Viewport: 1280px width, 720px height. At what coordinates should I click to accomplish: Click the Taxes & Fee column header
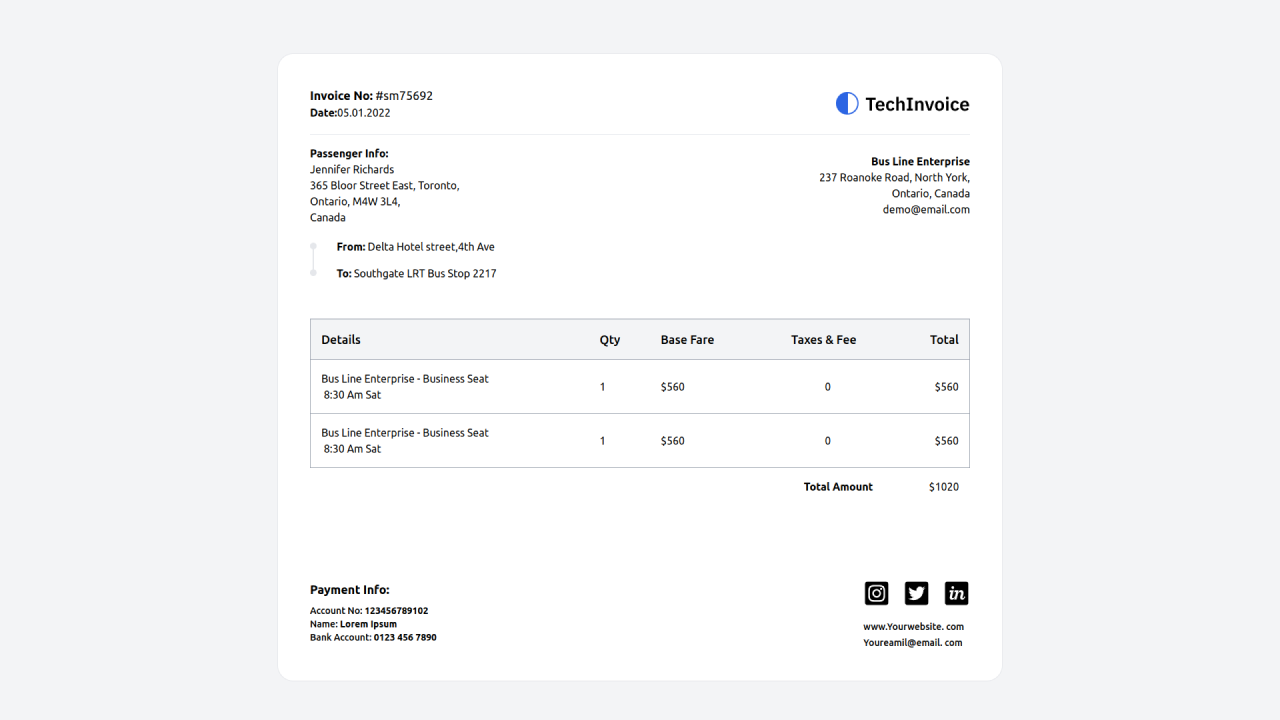click(823, 340)
